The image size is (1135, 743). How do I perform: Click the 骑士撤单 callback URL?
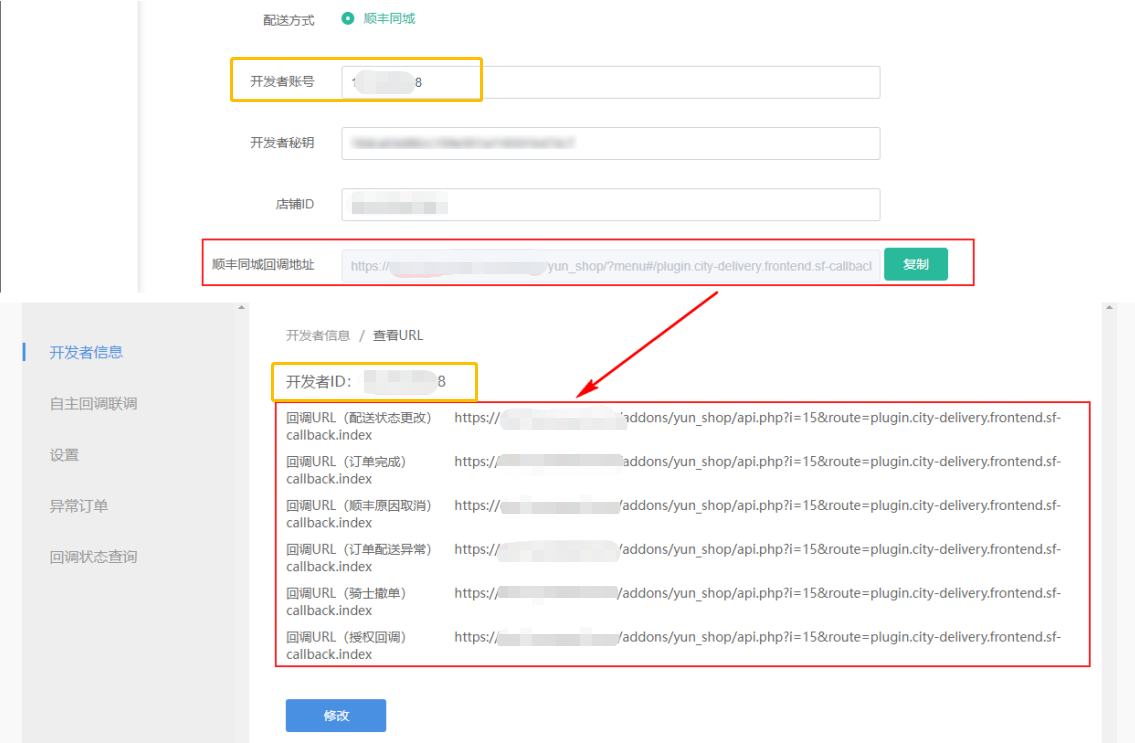(x=757, y=593)
